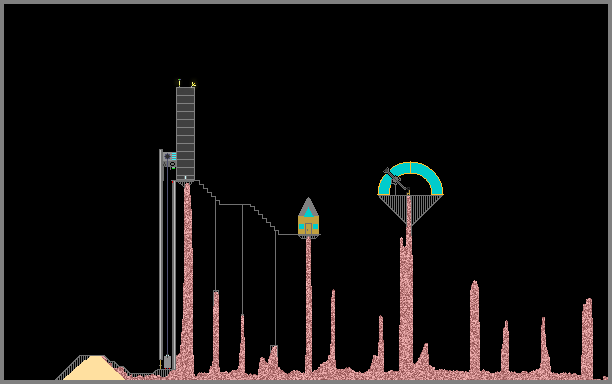Click the cyan triangular attic window
This screenshot has height=384, width=612.
pos(308,212)
